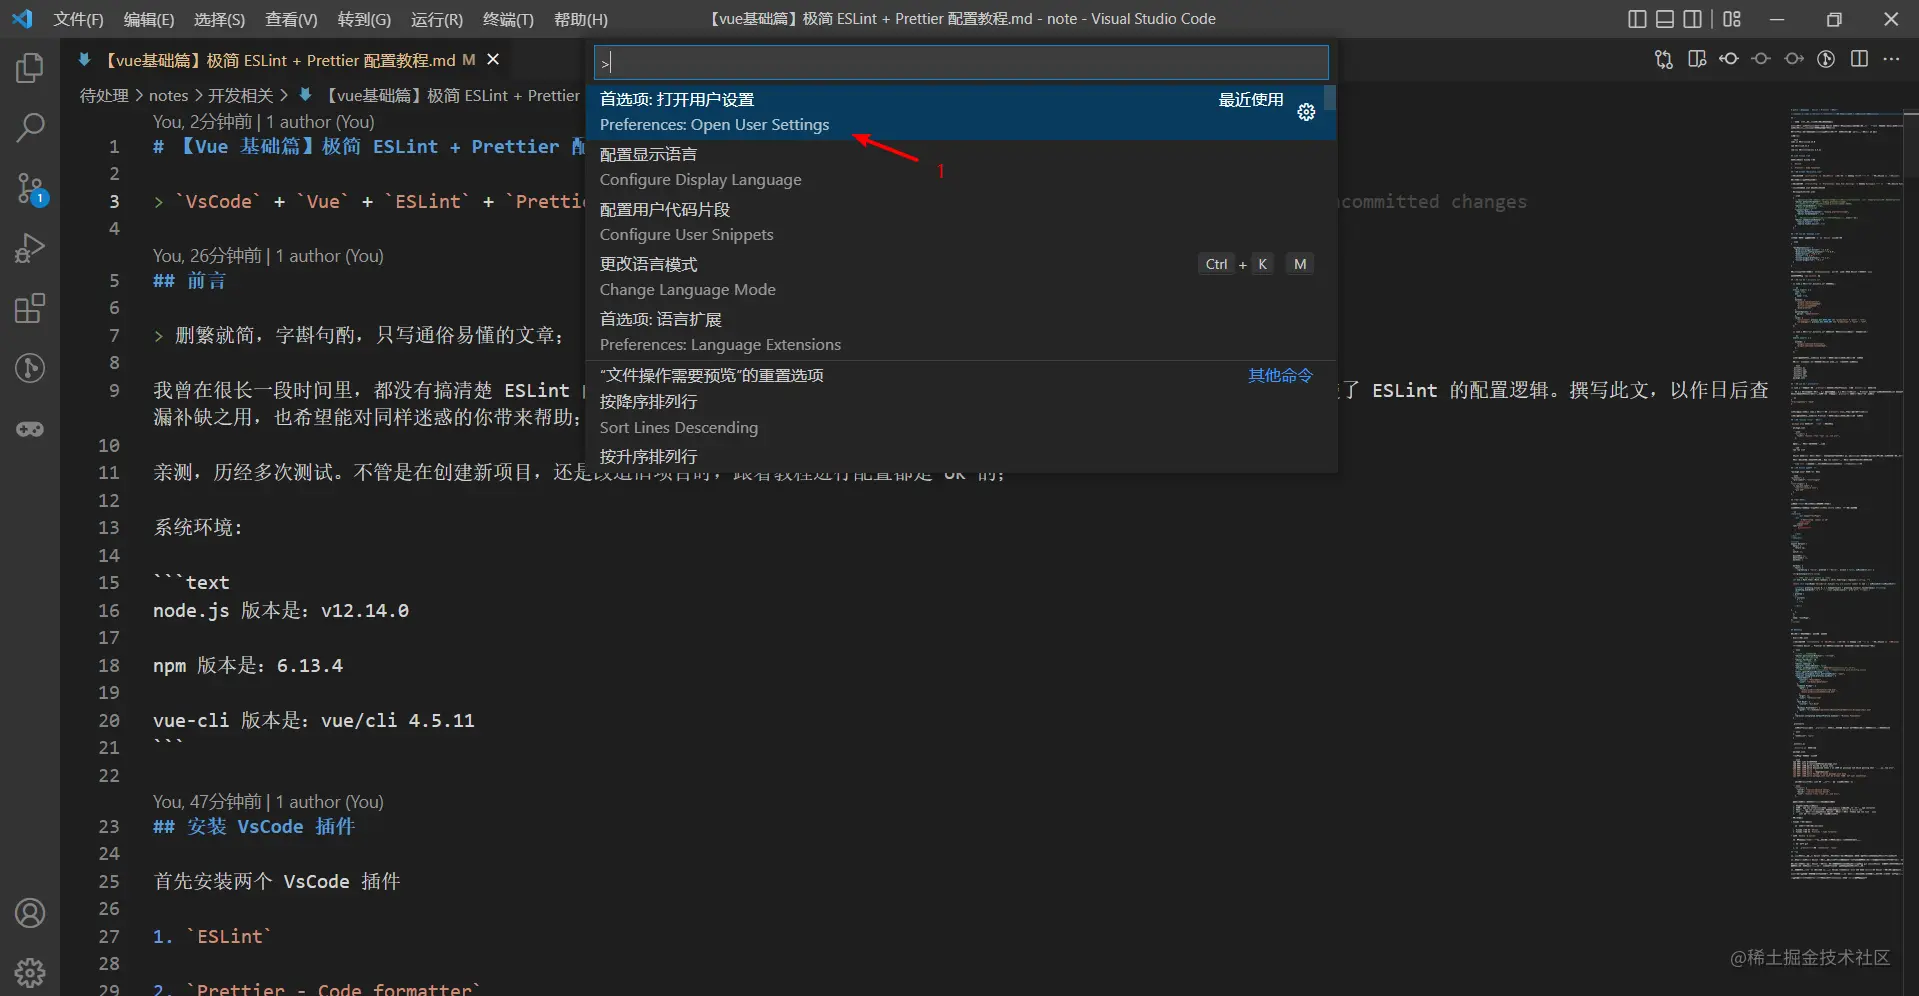Close the ESLint Prettier markdown tab
Viewport: 1919px width, 996px height.
[x=493, y=60]
